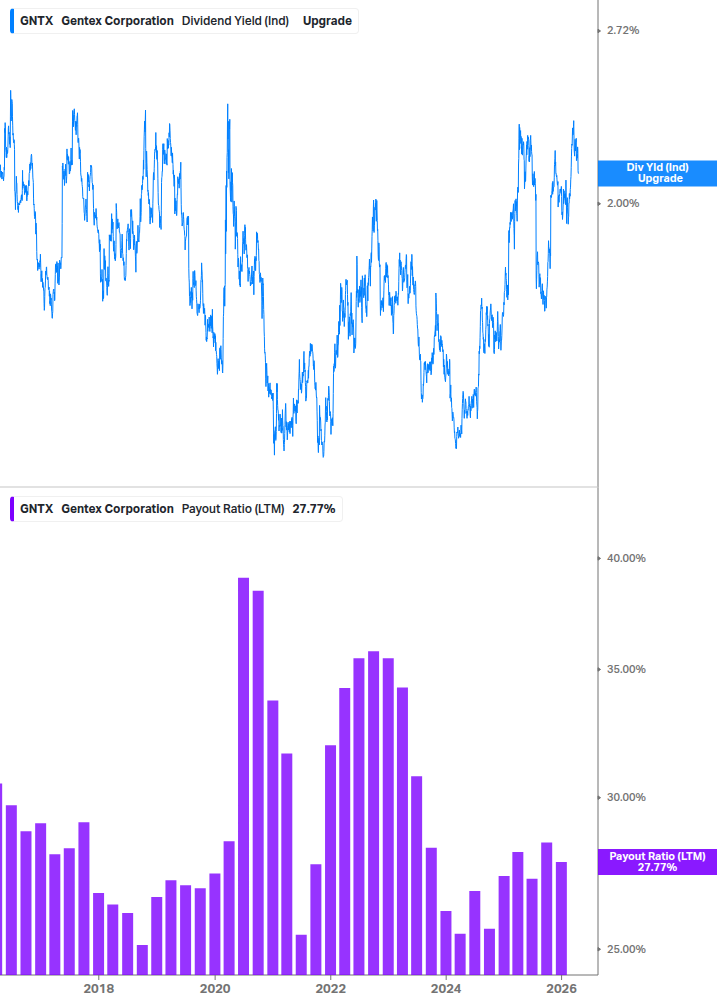Click the 2024 x-axis label
The width and height of the screenshot is (717, 1005).
coord(446,988)
